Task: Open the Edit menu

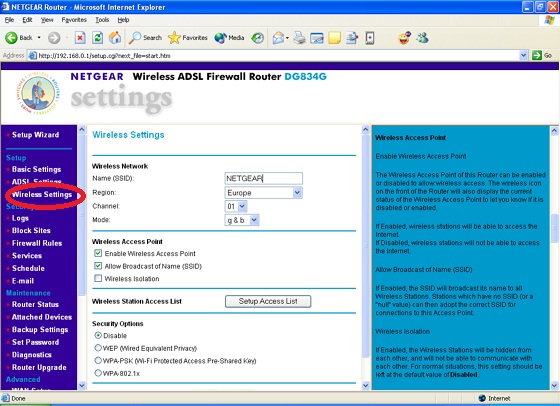Action: tap(27, 20)
